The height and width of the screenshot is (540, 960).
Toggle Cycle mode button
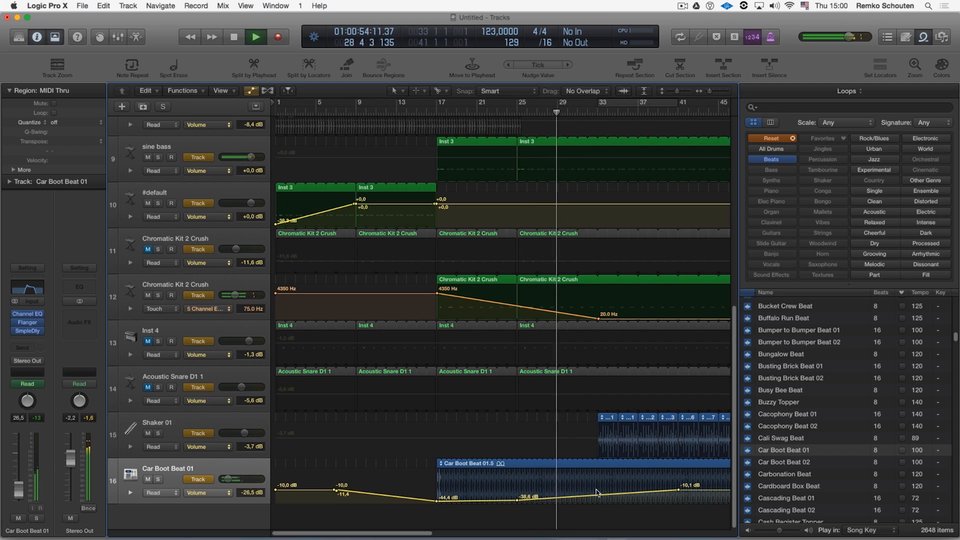pyautogui.click(x=680, y=37)
